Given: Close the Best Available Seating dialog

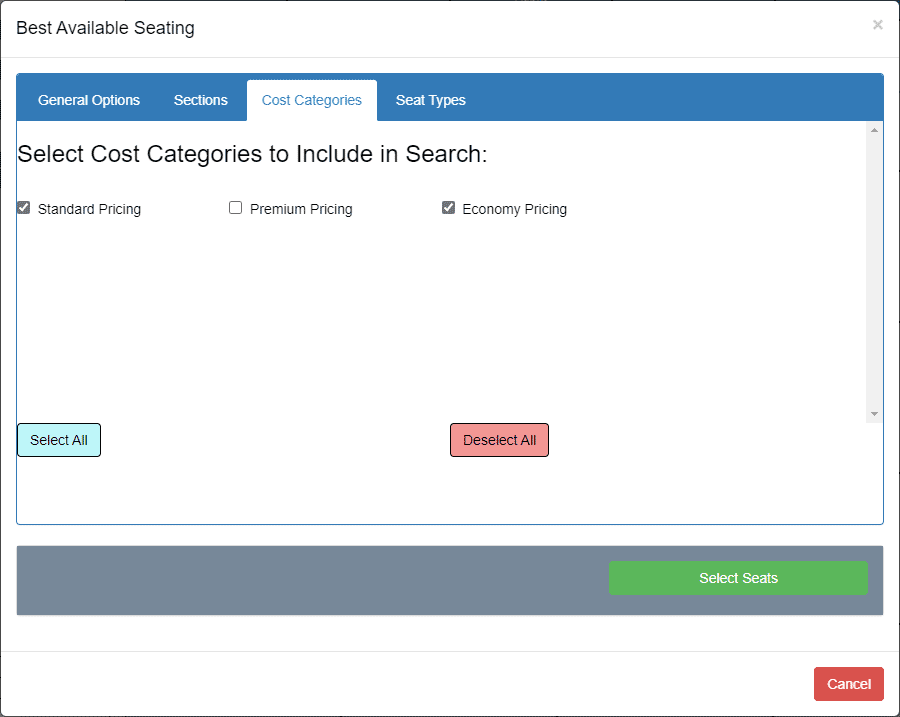Looking at the screenshot, I should pos(877,25).
